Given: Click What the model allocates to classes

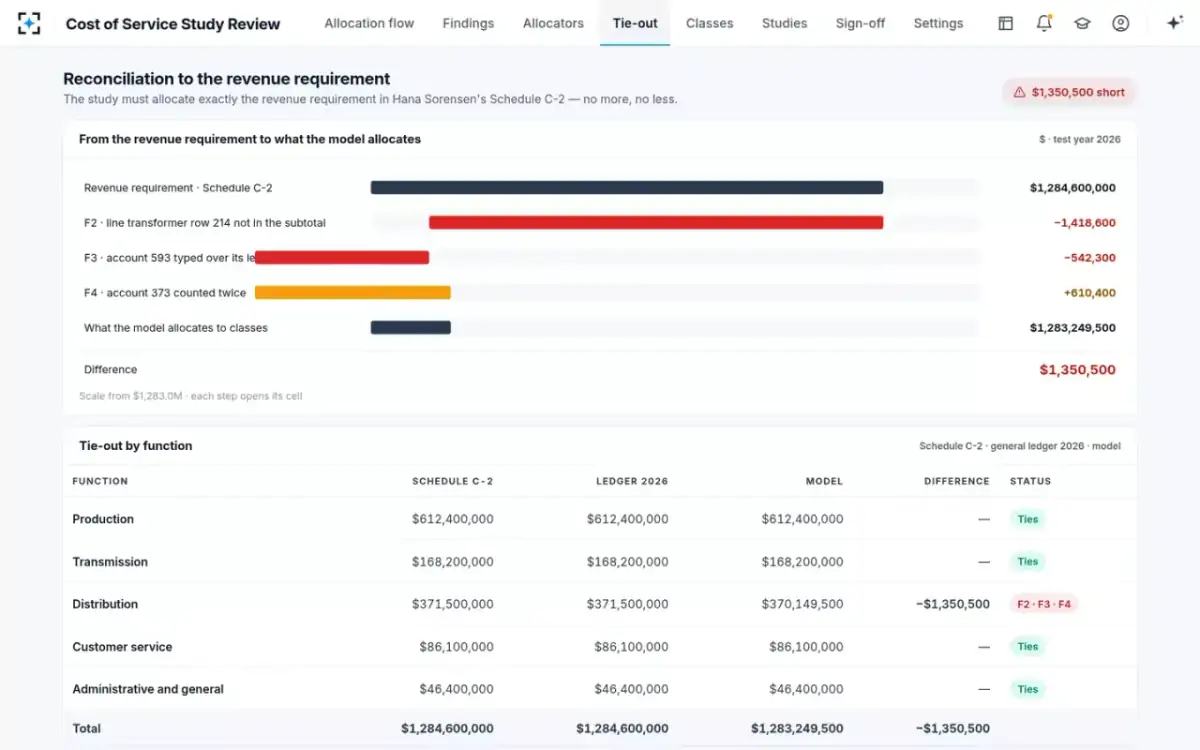Looking at the screenshot, I should tap(176, 328).
